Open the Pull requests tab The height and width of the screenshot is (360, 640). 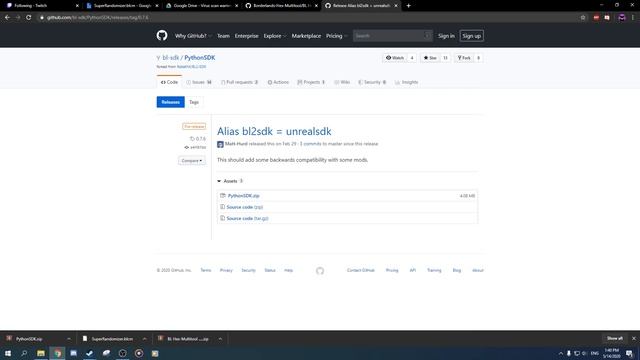tap(240, 82)
